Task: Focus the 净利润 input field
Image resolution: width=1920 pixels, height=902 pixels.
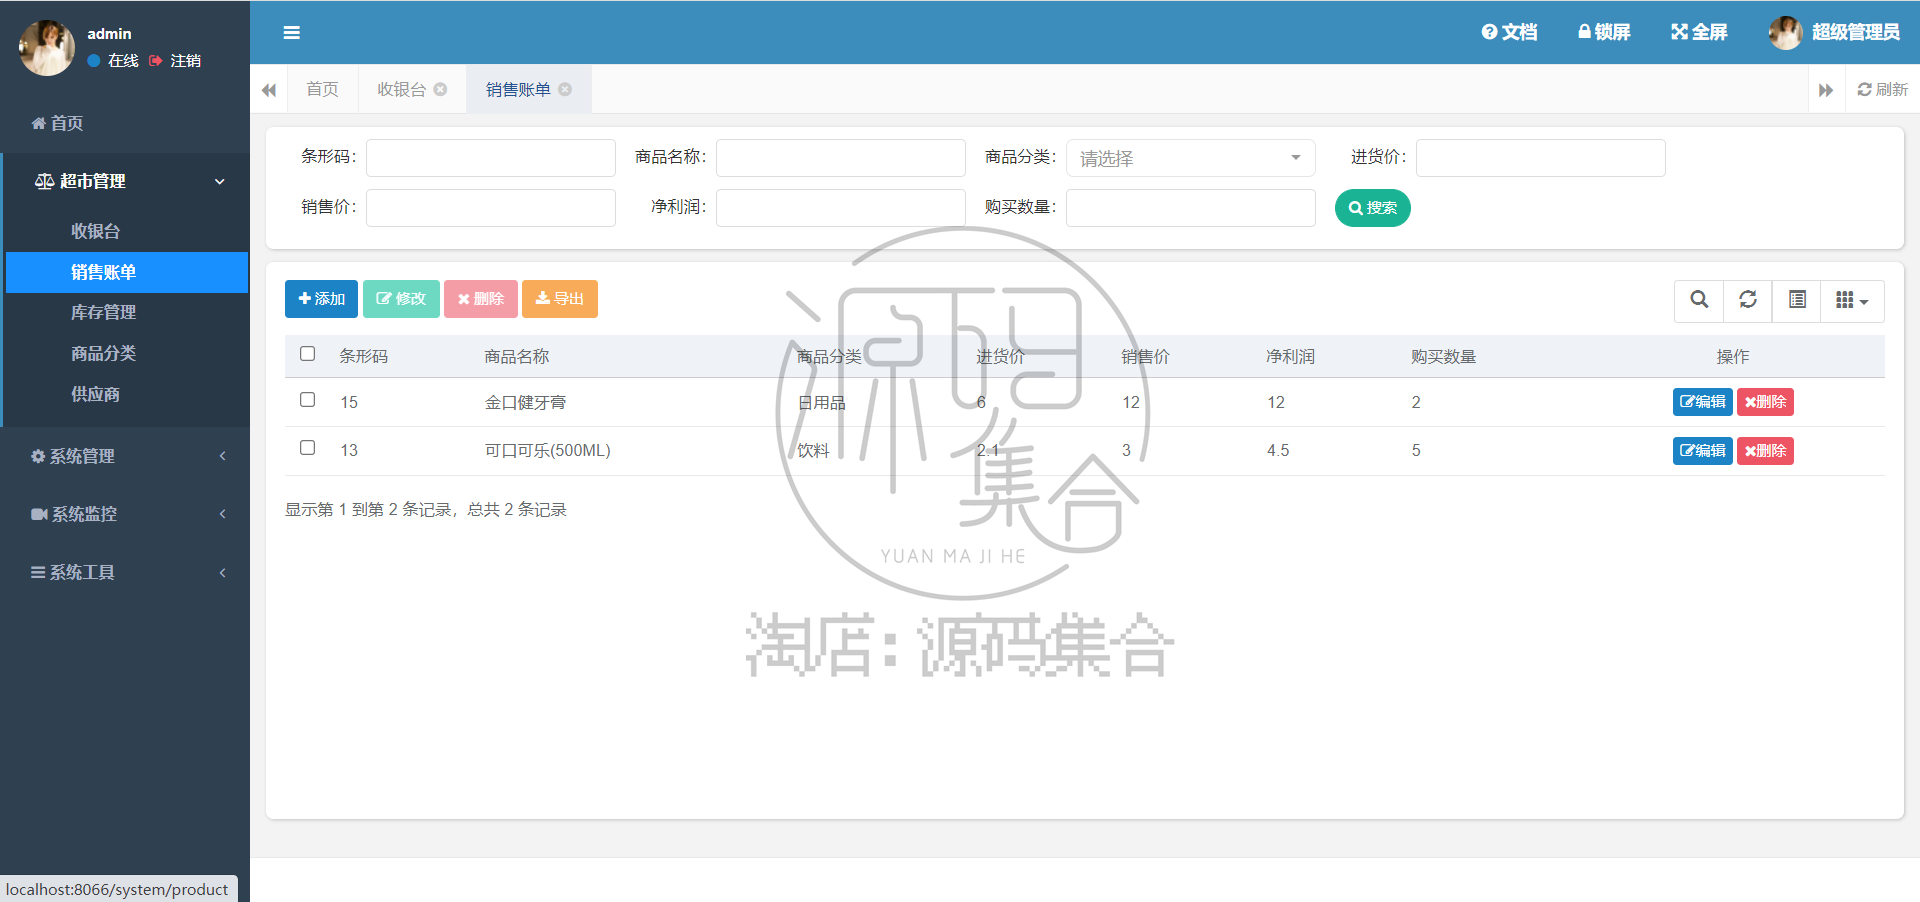Action: point(841,208)
